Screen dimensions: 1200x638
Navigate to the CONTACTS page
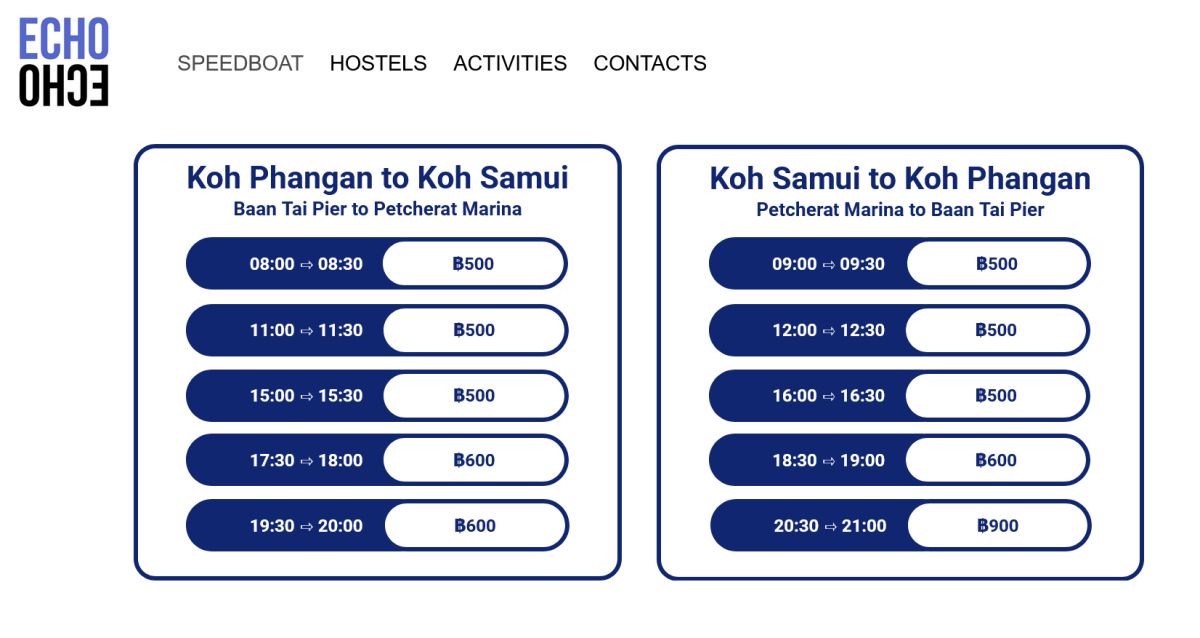coord(650,63)
